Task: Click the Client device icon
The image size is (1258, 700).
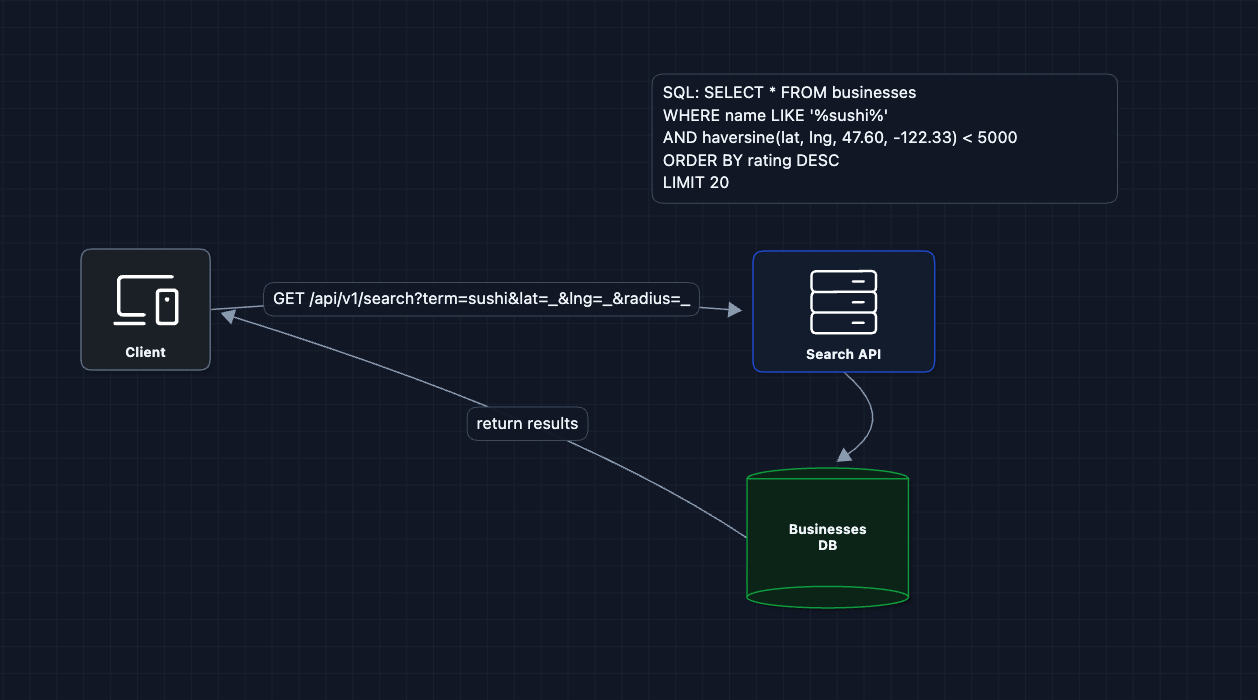Action: click(x=146, y=300)
